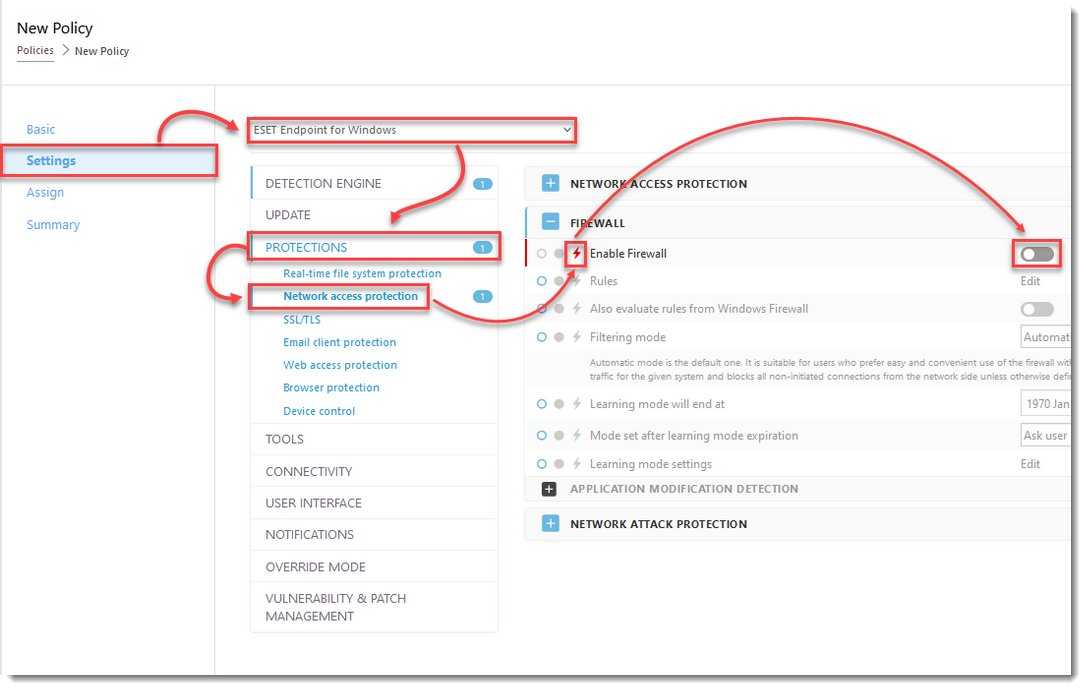This screenshot has height=690, width=1086.
Task: Click the count badge on Detection Engine
Action: (482, 184)
